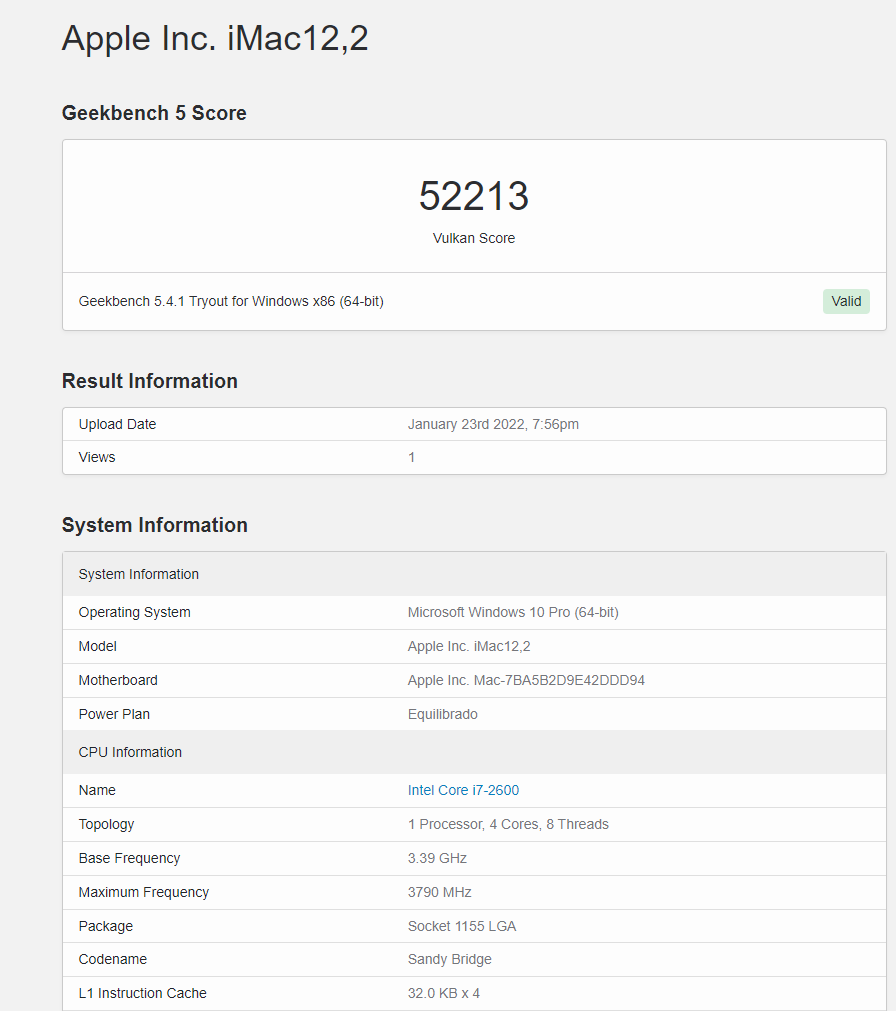
Task: Click the Base Frequency label
Action: point(129,858)
